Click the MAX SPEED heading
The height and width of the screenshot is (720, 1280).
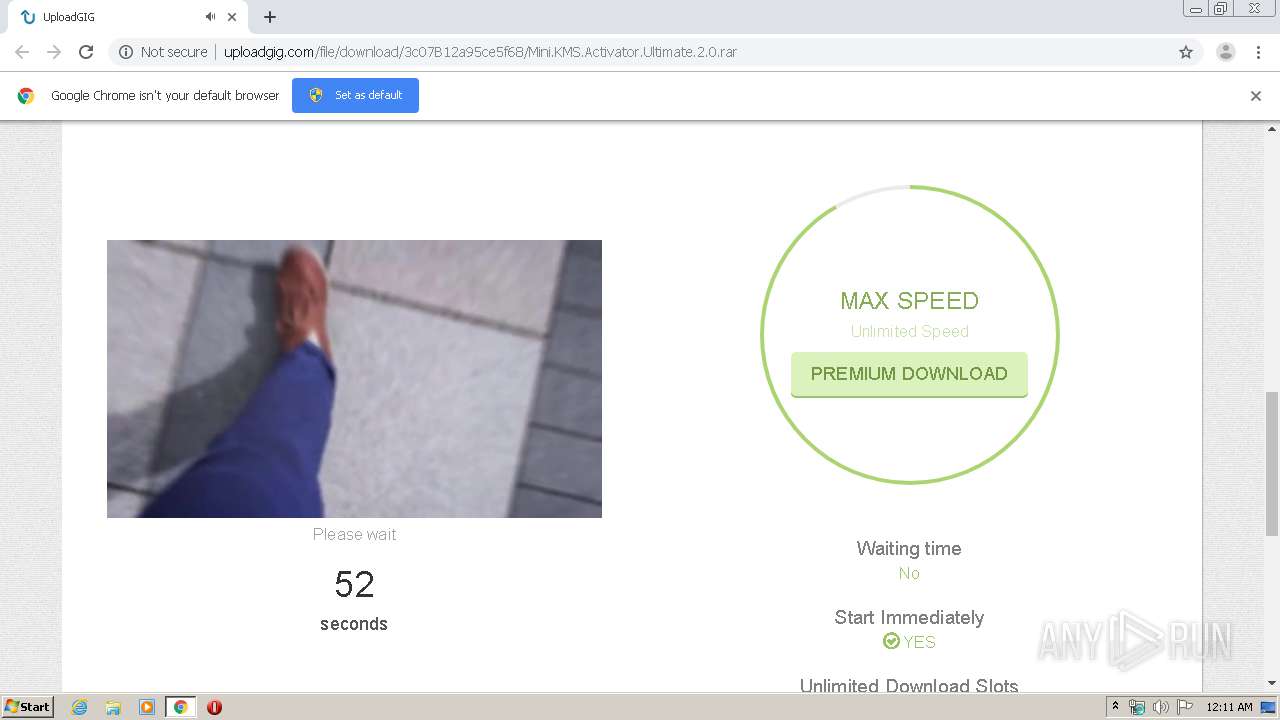pos(909,301)
